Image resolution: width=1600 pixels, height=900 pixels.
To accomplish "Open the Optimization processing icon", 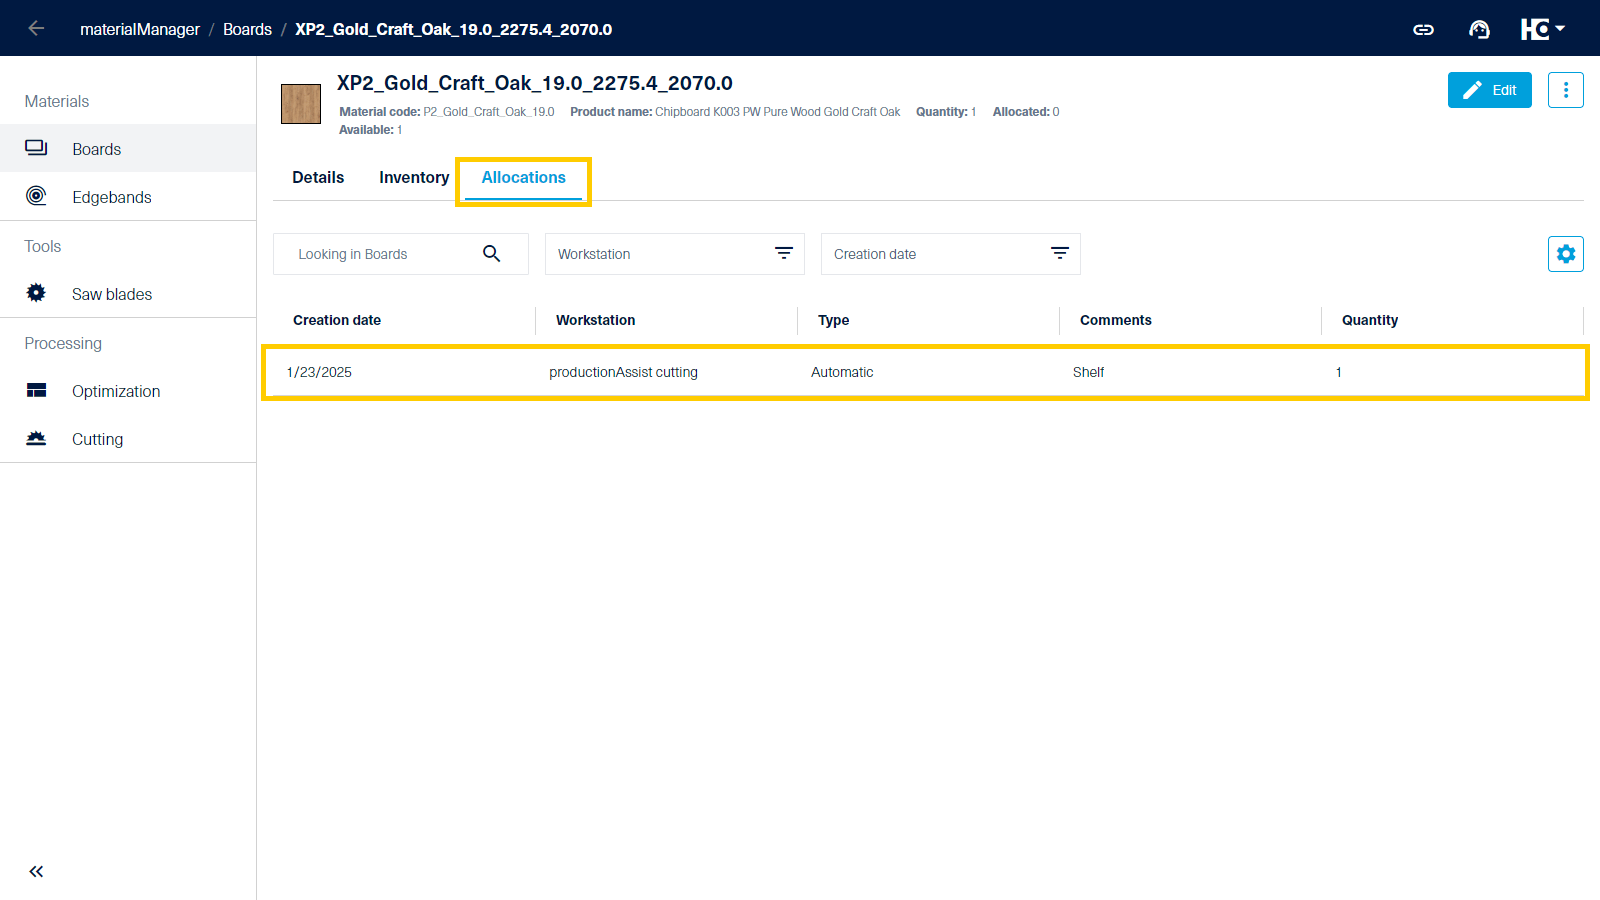I will tap(36, 390).
